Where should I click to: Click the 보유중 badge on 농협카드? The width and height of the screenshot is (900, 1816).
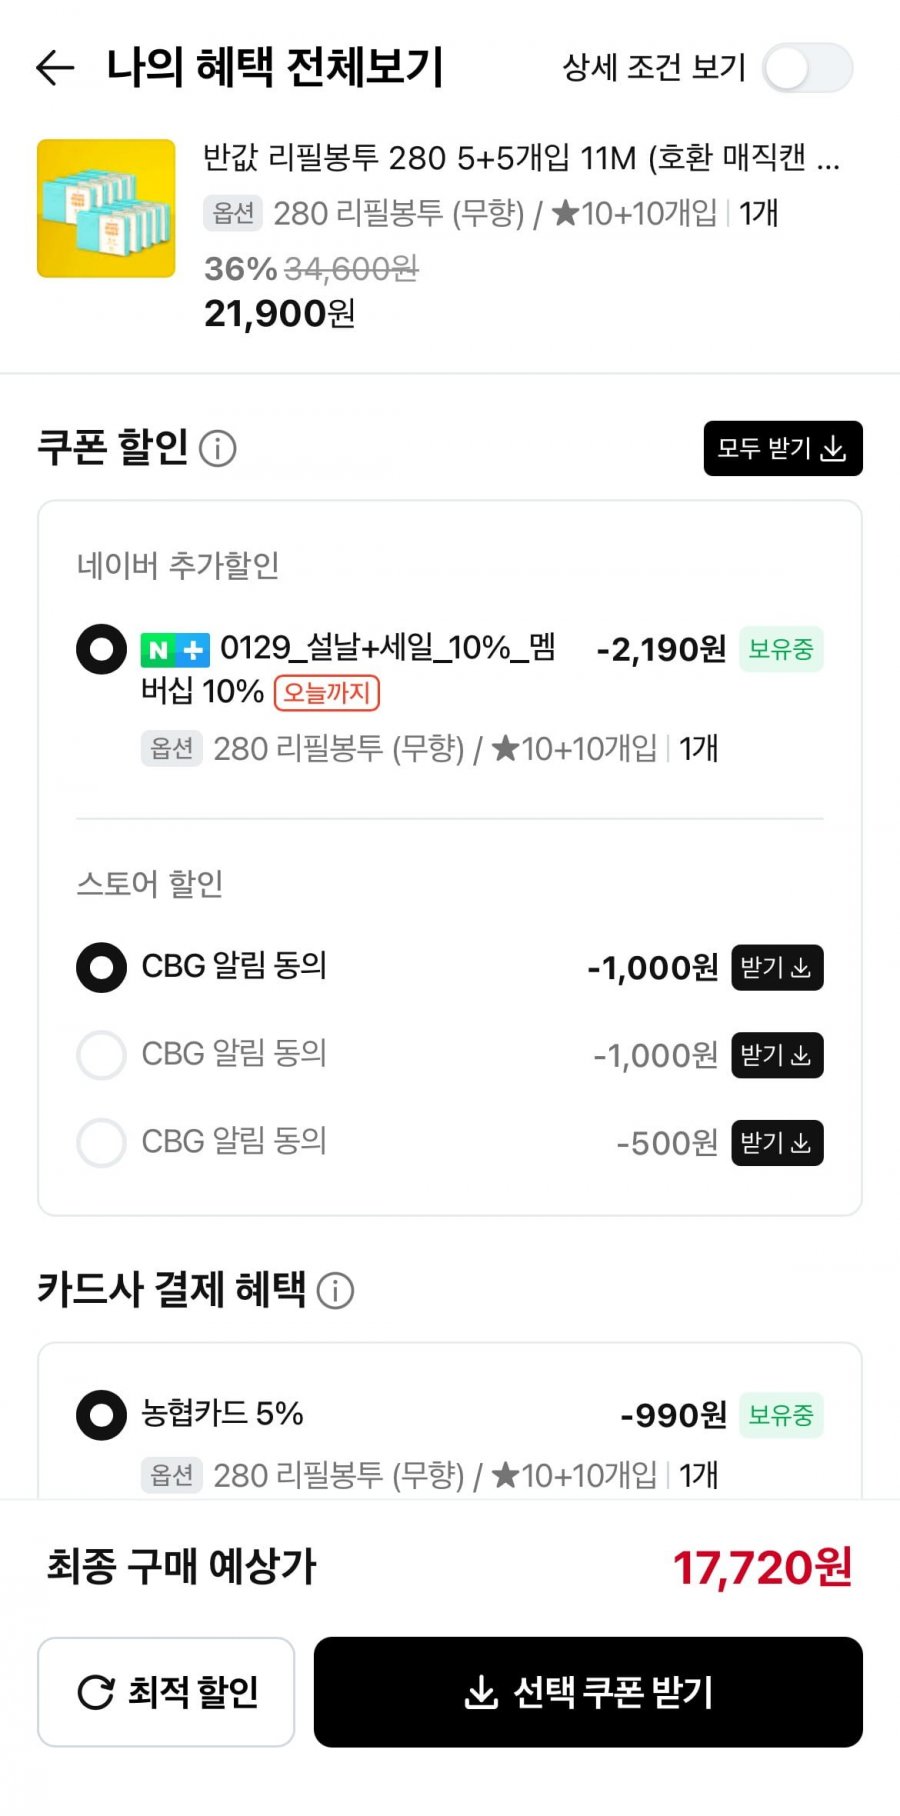coord(781,1415)
